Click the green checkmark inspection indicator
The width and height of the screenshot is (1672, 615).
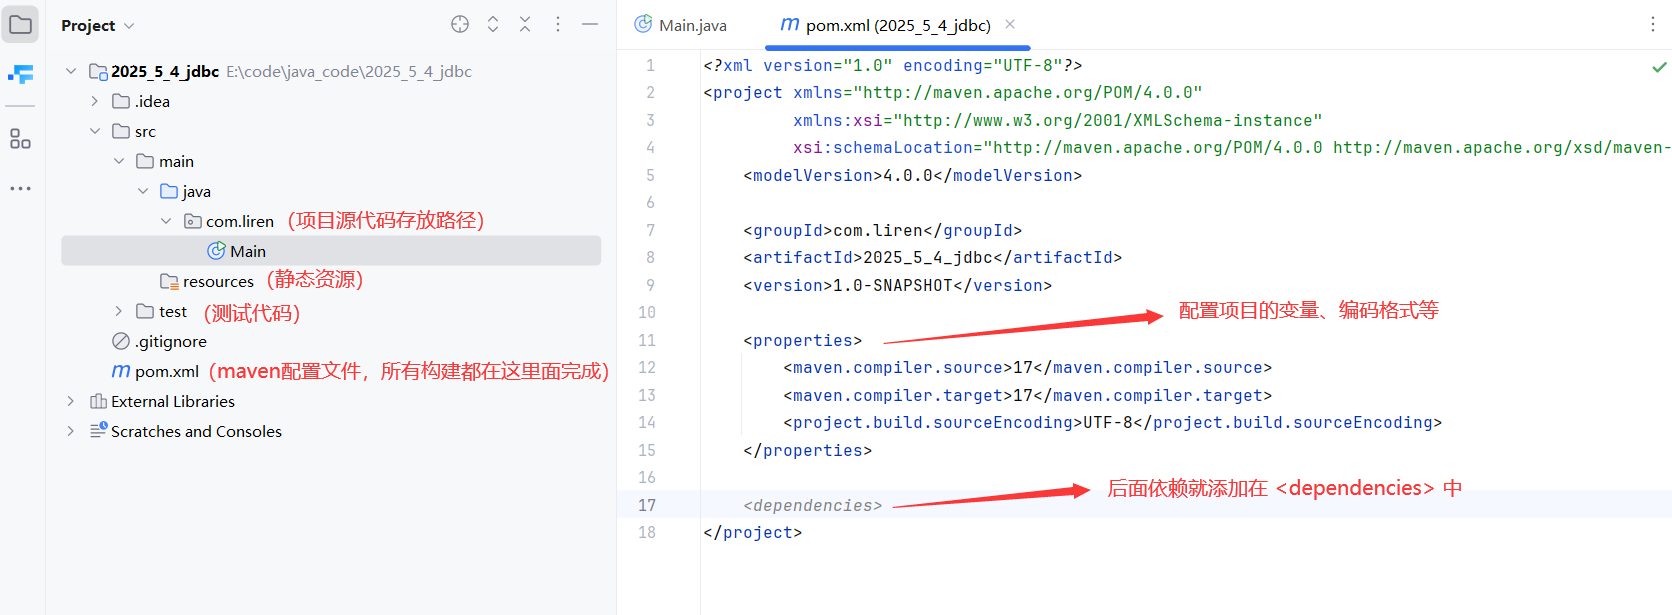(1659, 67)
